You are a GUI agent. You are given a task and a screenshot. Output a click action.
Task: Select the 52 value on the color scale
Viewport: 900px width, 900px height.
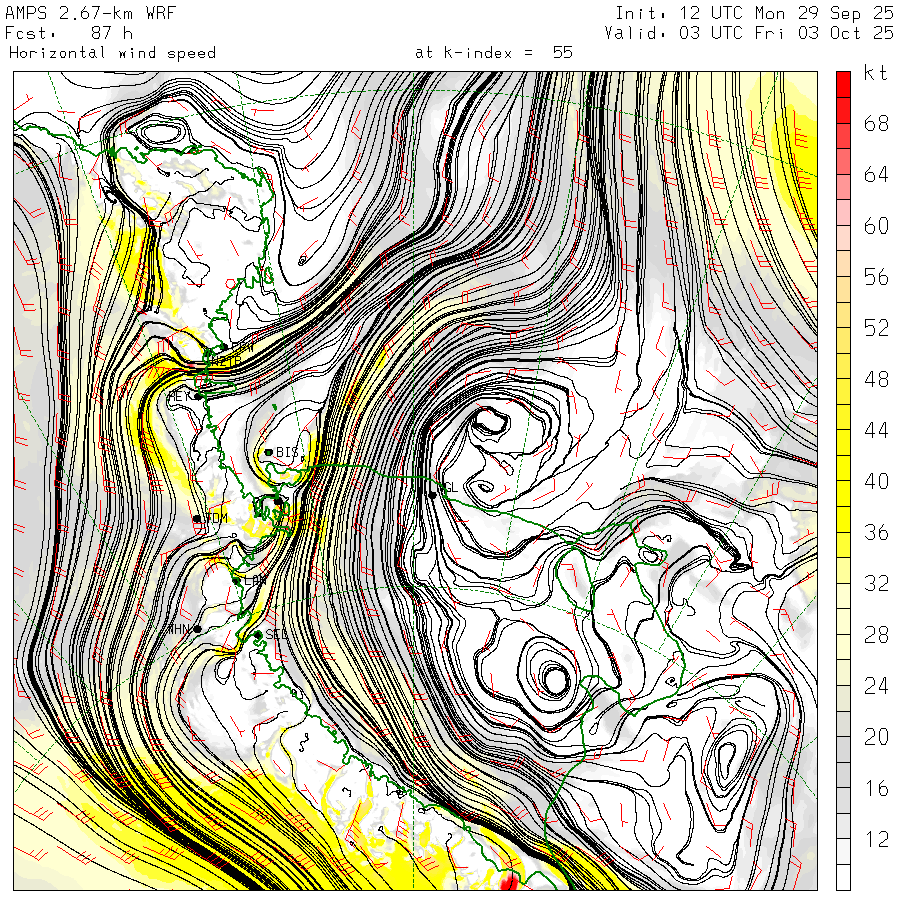point(876,328)
